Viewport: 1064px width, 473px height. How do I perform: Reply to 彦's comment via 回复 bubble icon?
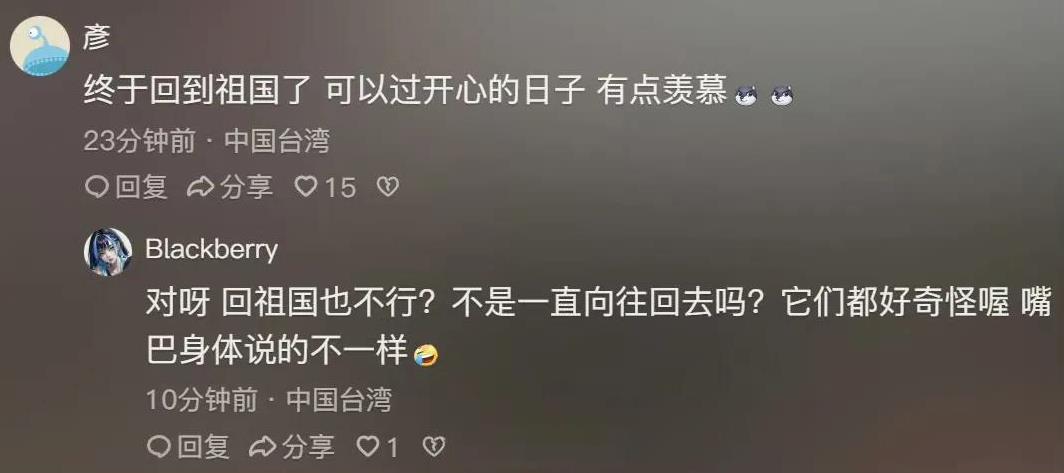tap(96, 187)
